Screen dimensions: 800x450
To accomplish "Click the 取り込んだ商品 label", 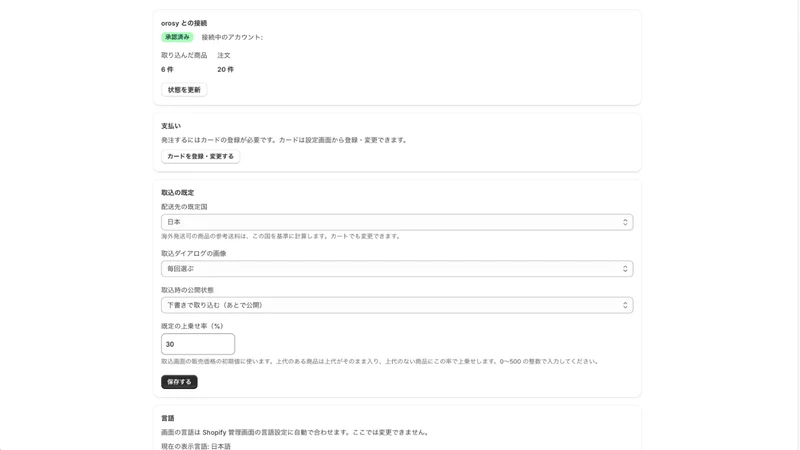I will point(184,55).
